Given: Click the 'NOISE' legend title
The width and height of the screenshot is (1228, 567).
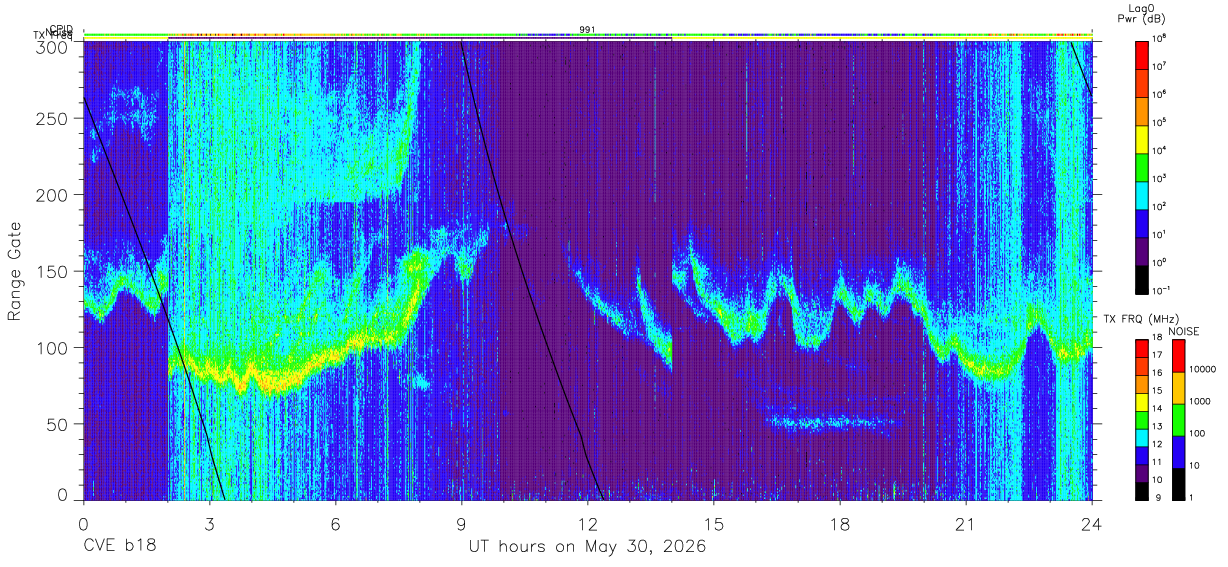Looking at the screenshot, I should (x=1182, y=331).
